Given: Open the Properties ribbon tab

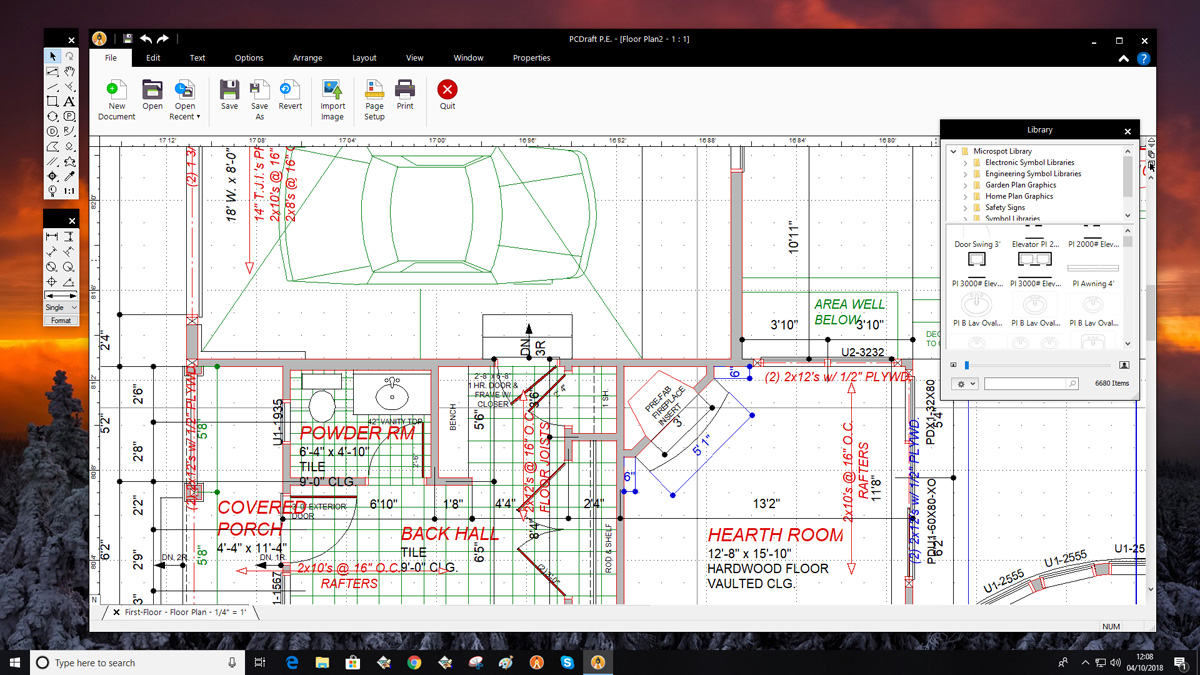Looking at the screenshot, I should point(531,58).
